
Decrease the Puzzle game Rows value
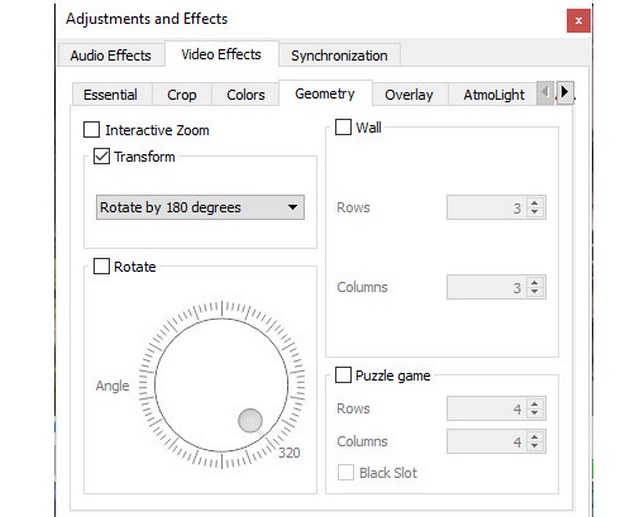[x=535, y=413]
